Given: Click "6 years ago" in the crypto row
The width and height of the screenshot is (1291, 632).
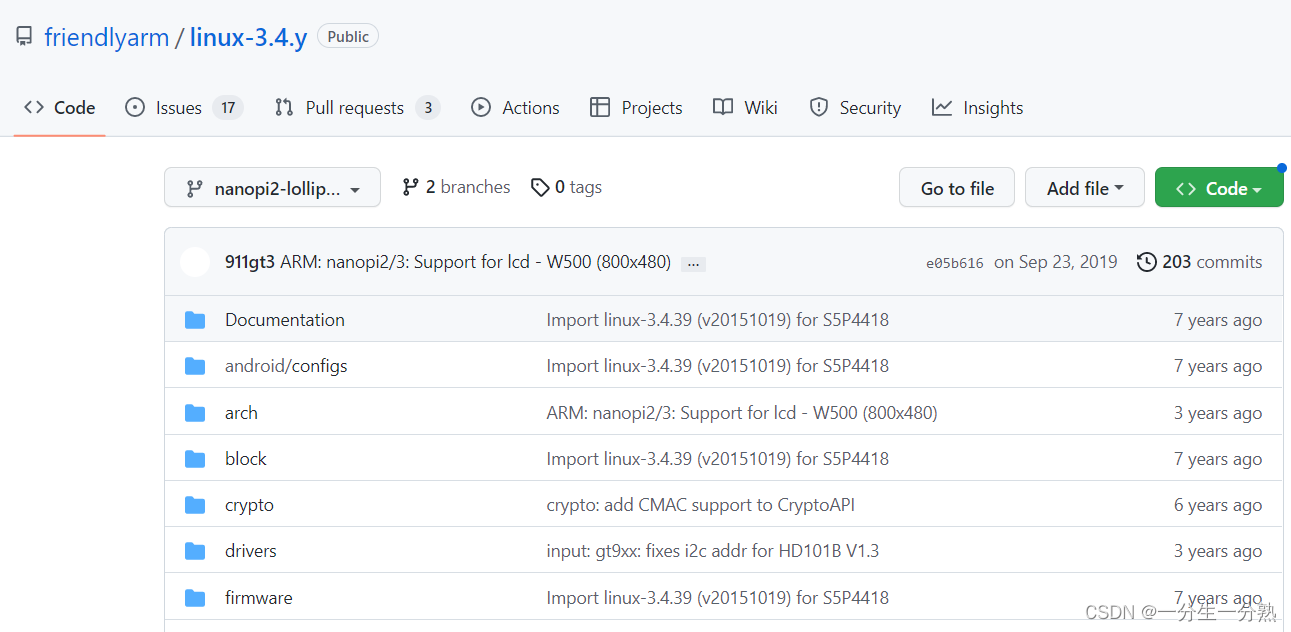Looking at the screenshot, I should tap(1218, 505).
